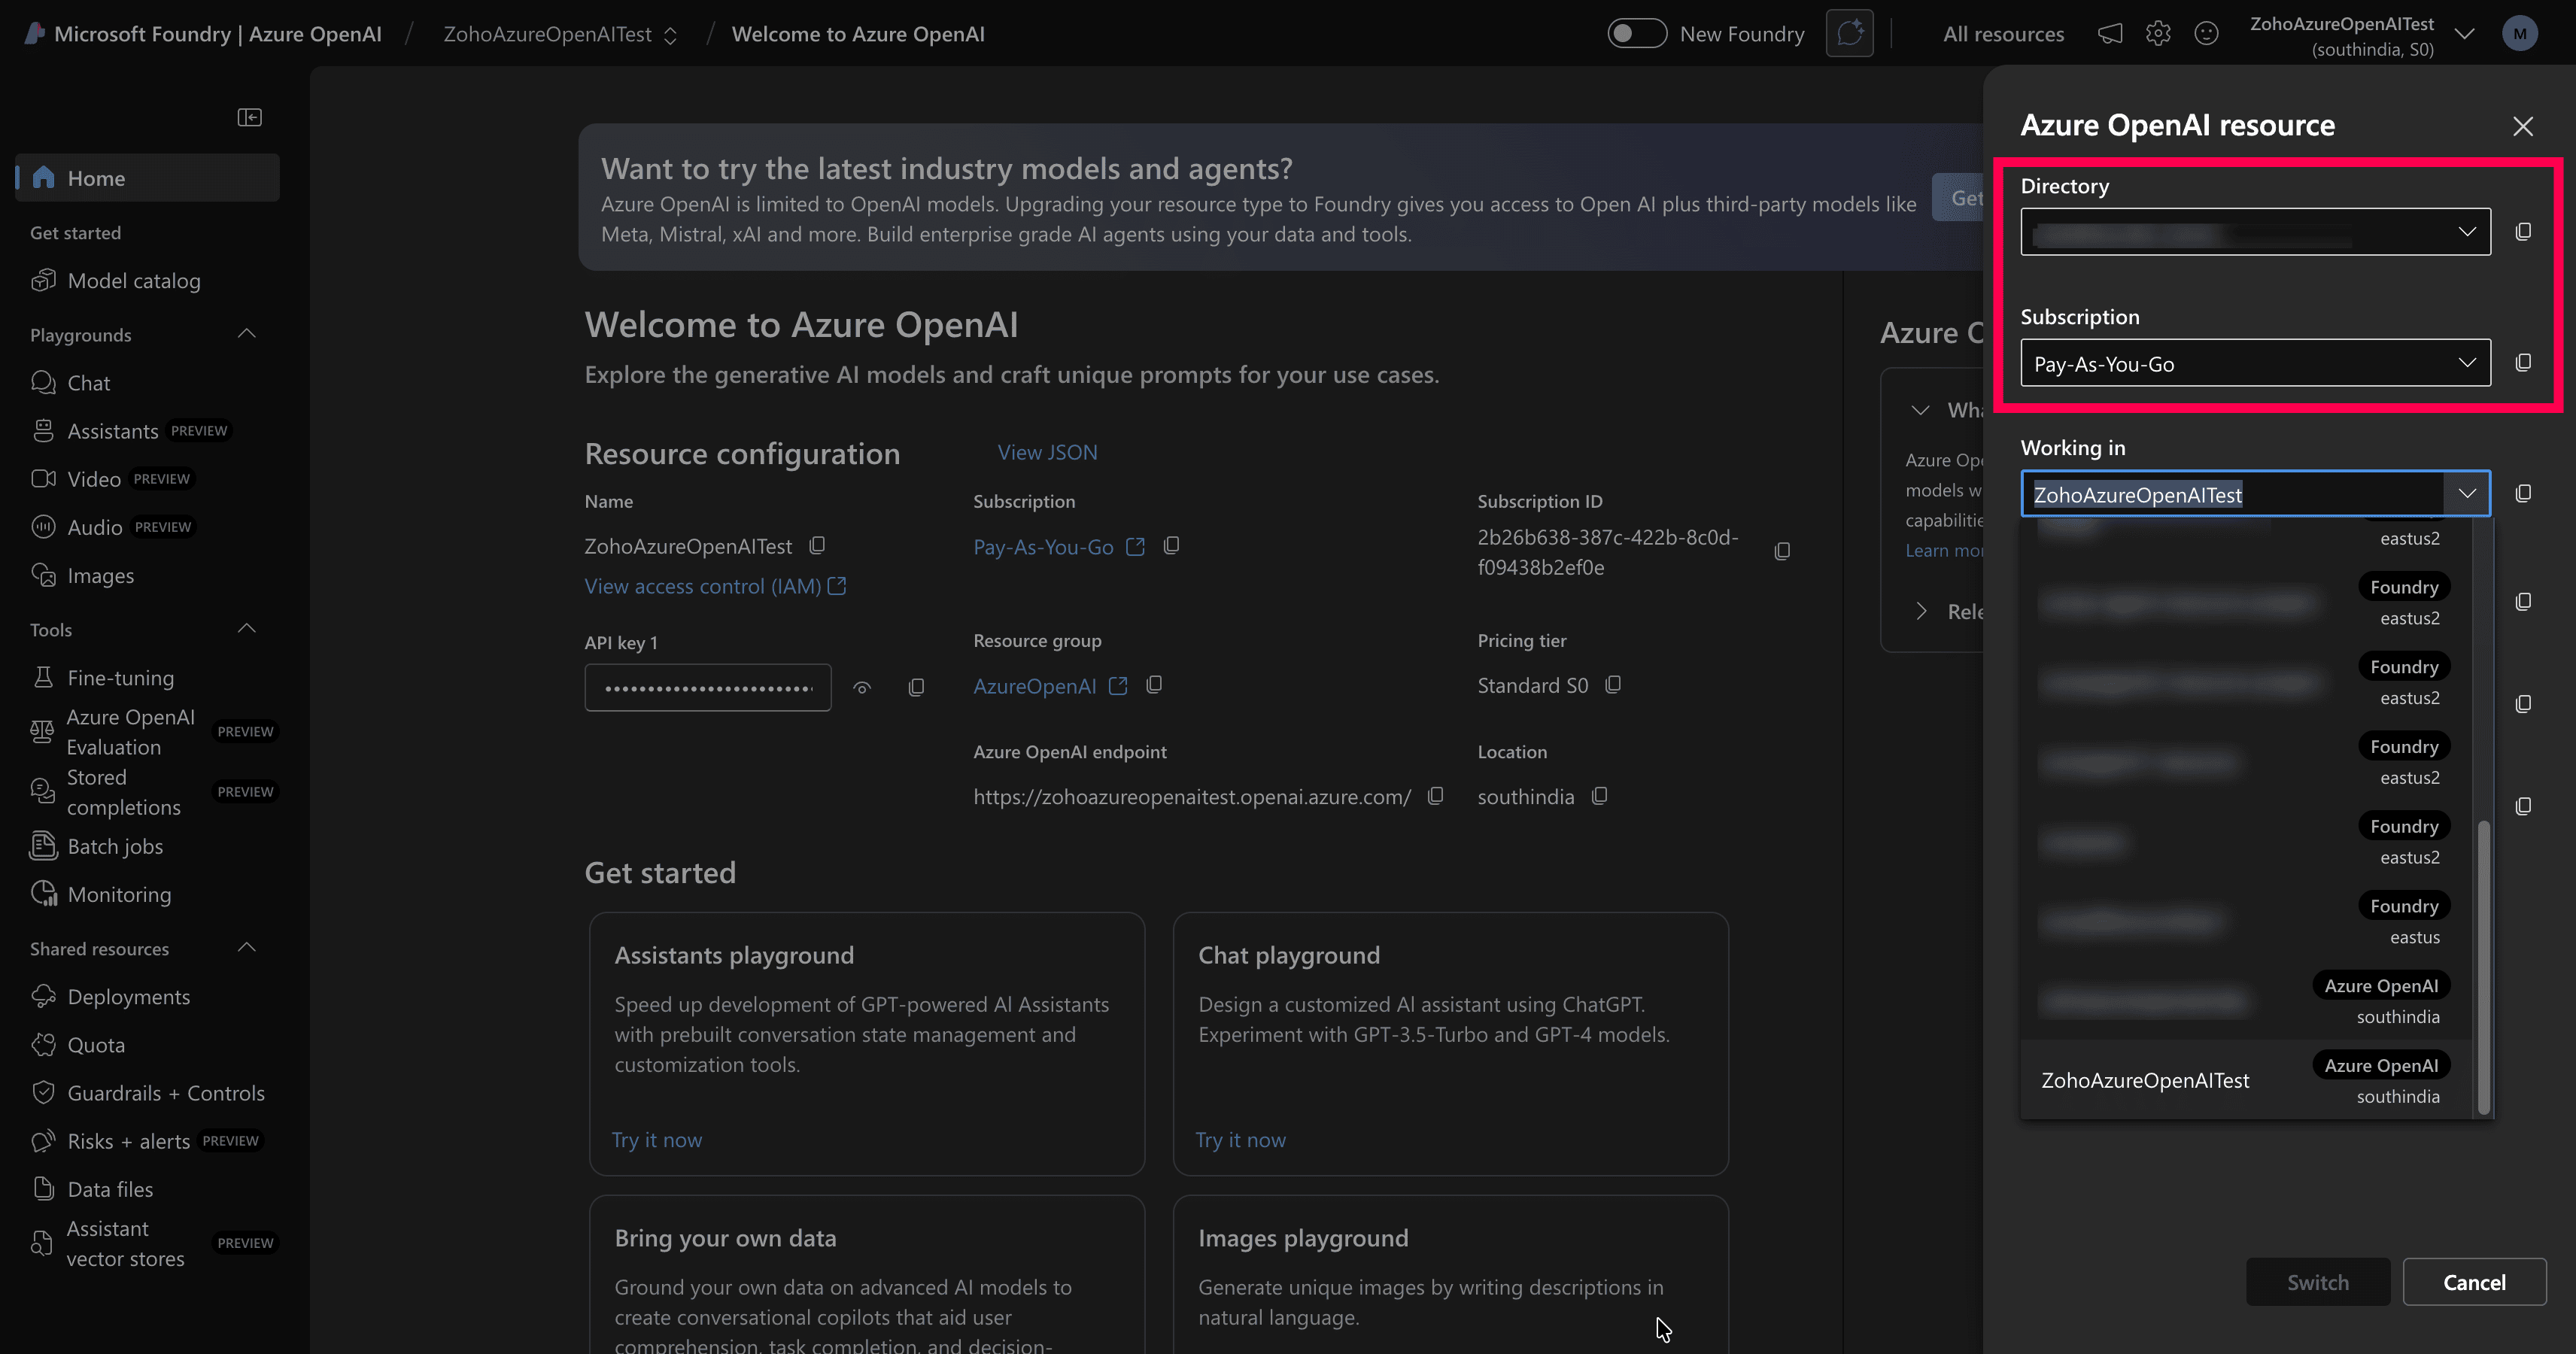Screen dimensions: 2576x1354
Task: Click Microsoft Foundry | Azure OpenAI logo
Action: tap(203, 34)
